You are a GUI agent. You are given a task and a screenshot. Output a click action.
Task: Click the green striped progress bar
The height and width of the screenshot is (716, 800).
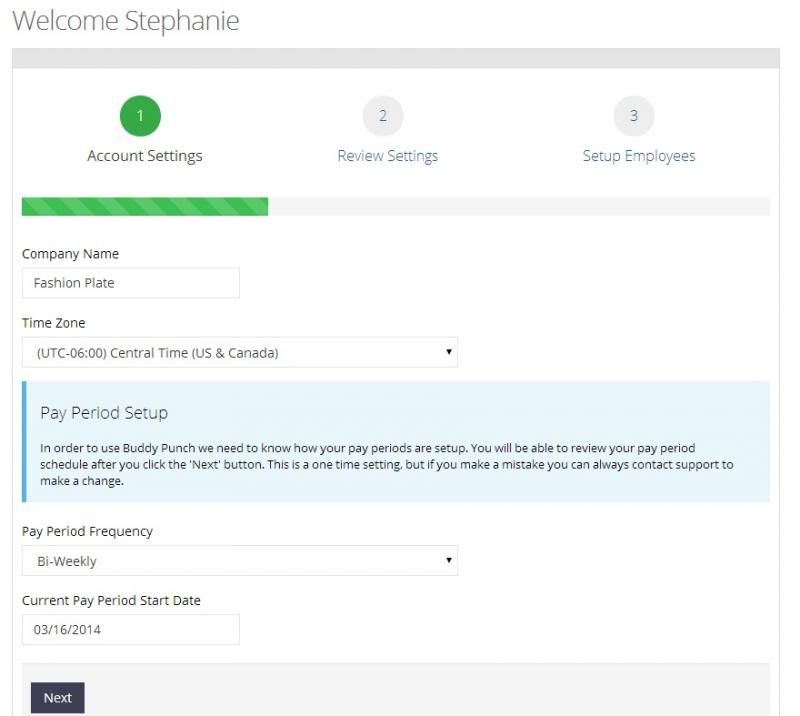click(x=145, y=207)
